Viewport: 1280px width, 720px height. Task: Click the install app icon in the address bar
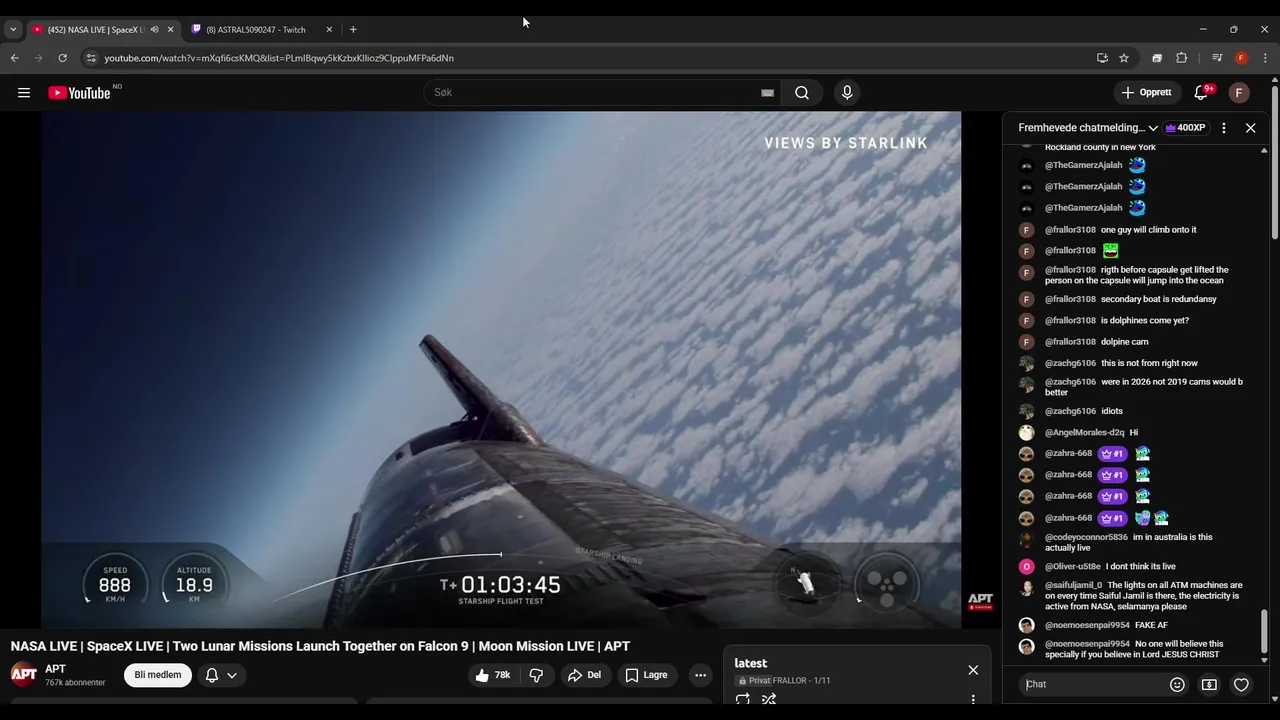(1102, 58)
